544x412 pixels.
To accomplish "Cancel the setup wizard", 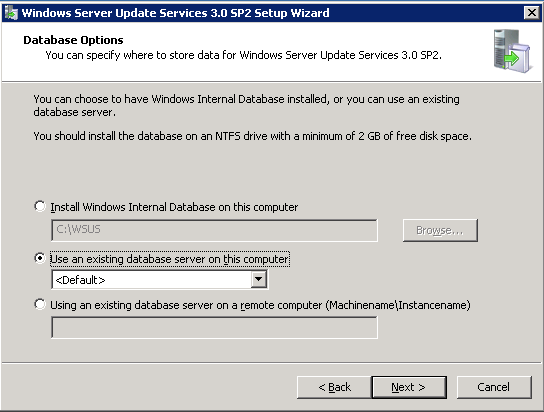I will pyautogui.click(x=494, y=387).
